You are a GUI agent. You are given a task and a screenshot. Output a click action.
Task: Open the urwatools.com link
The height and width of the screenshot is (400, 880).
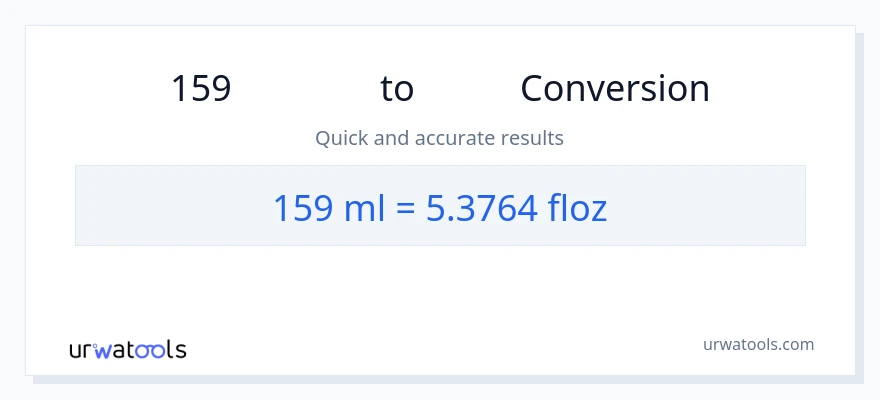point(758,344)
